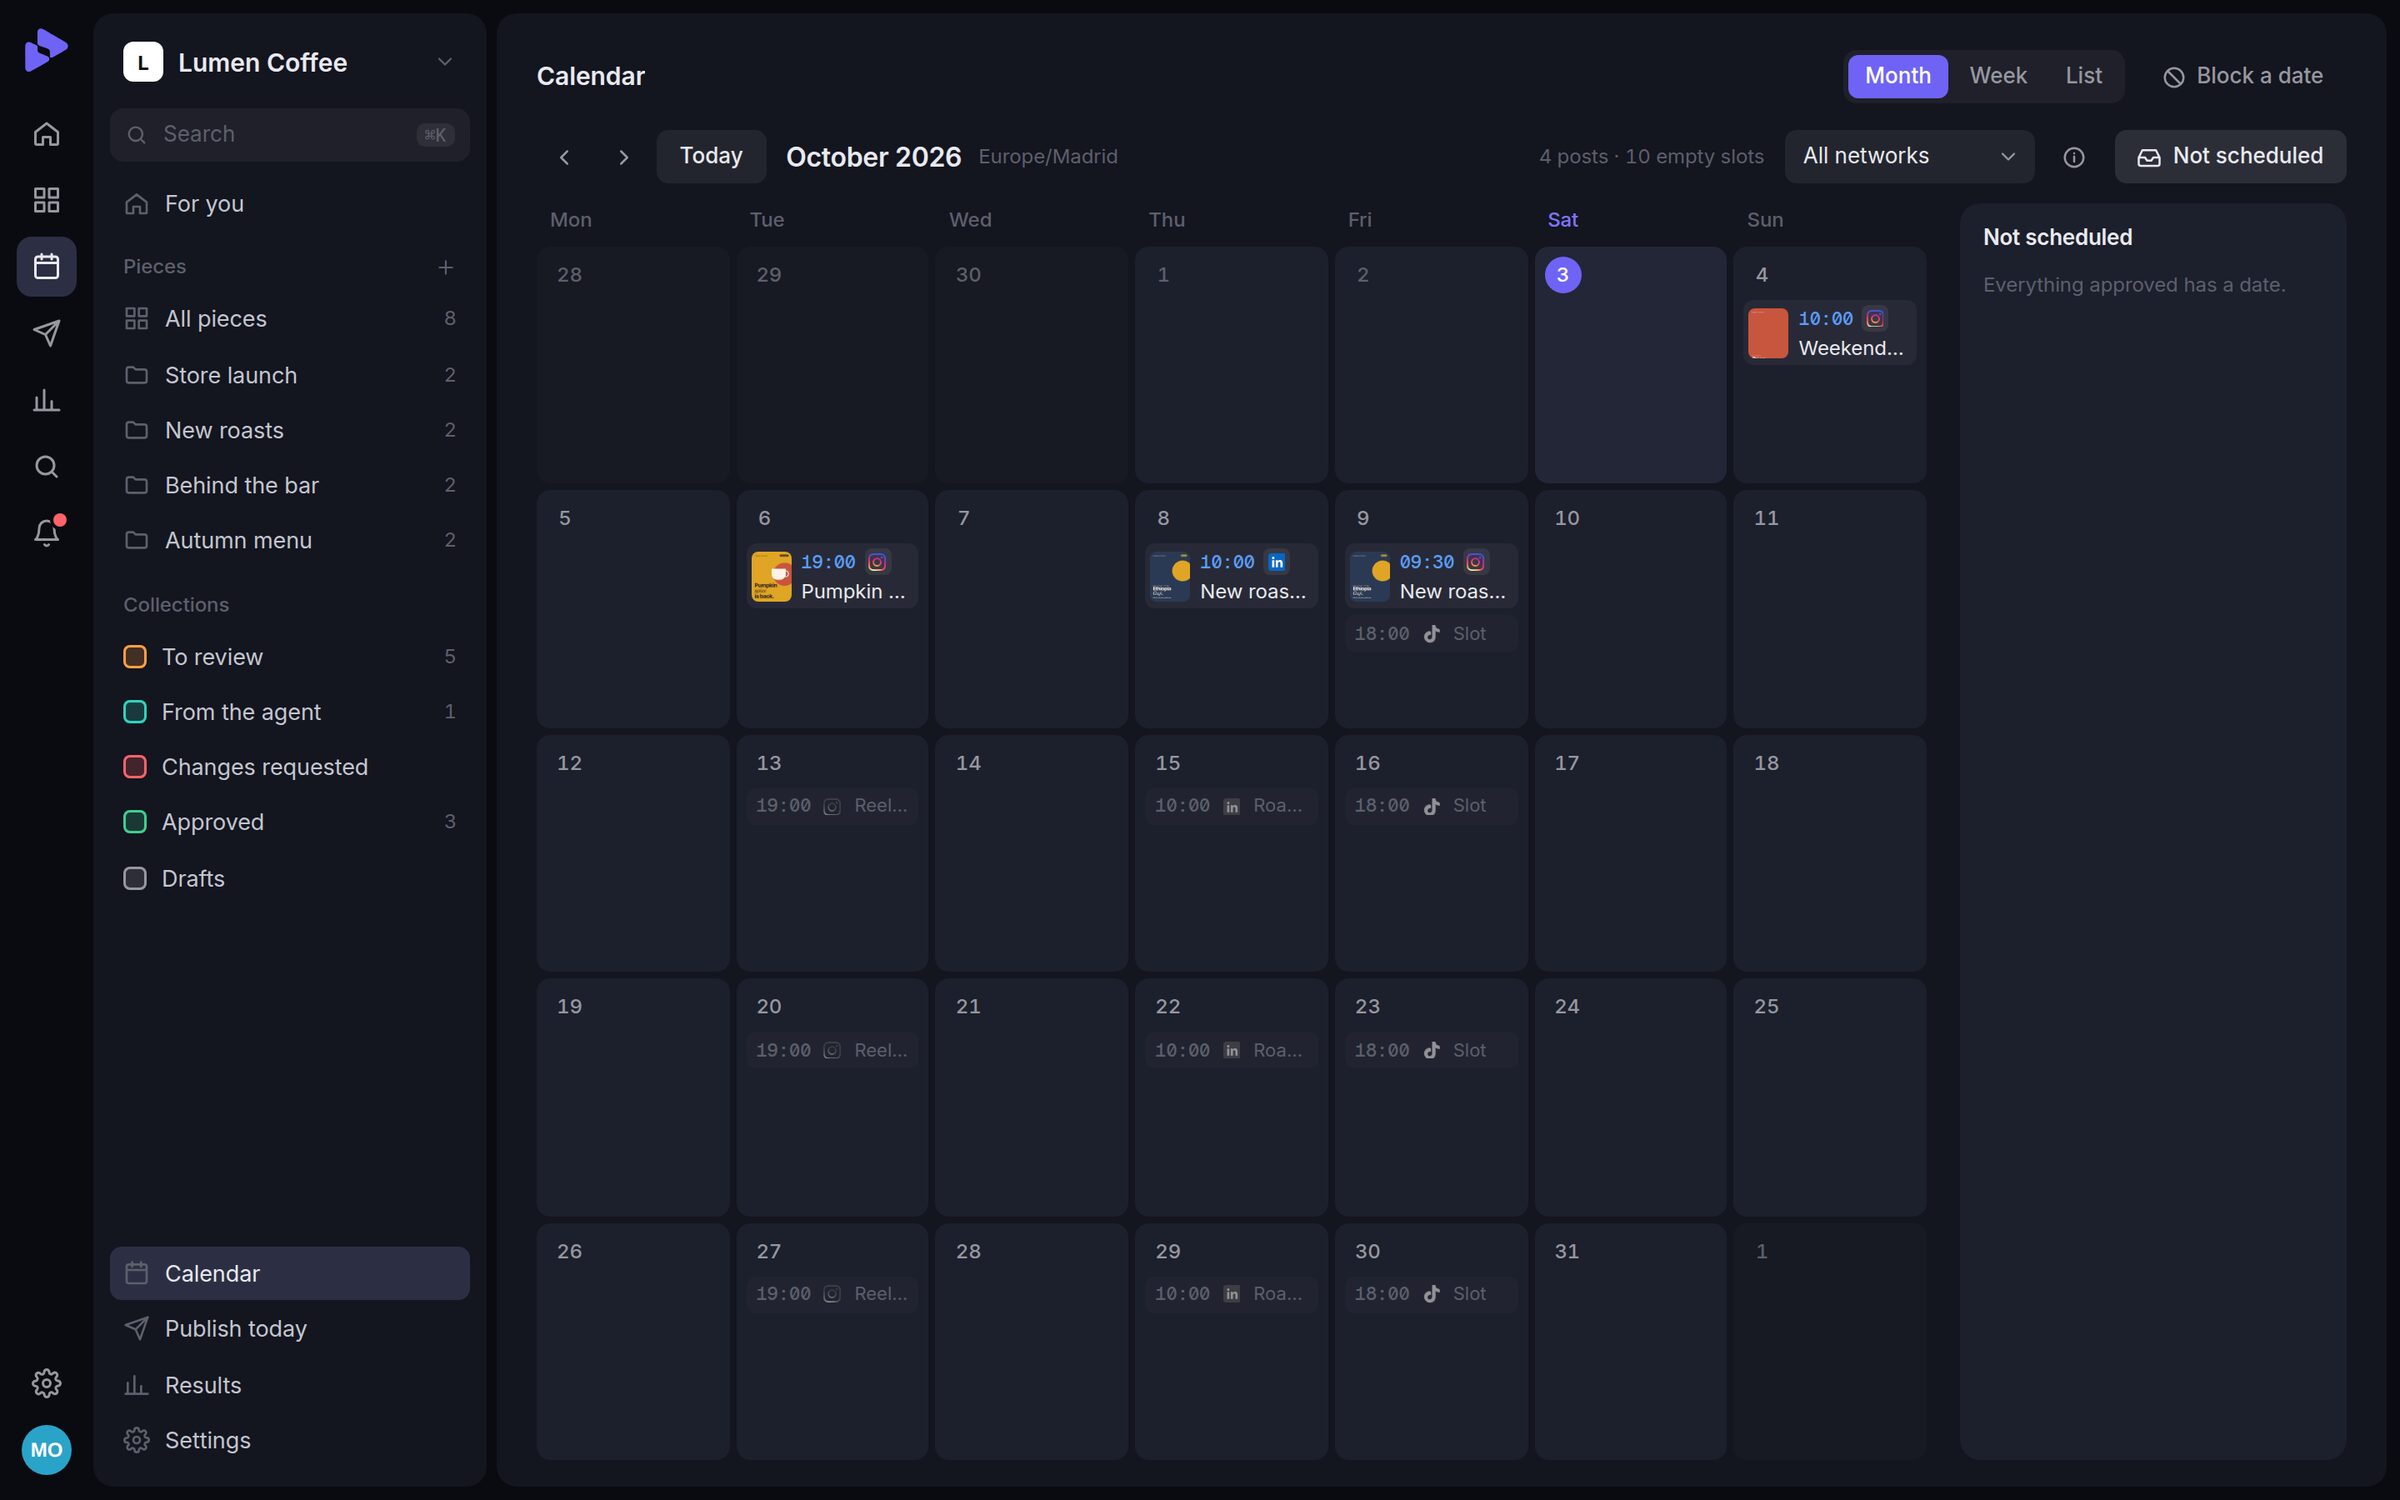Open the Pumpkin post on October 6
The width and height of the screenshot is (2400, 1500).
click(x=831, y=577)
